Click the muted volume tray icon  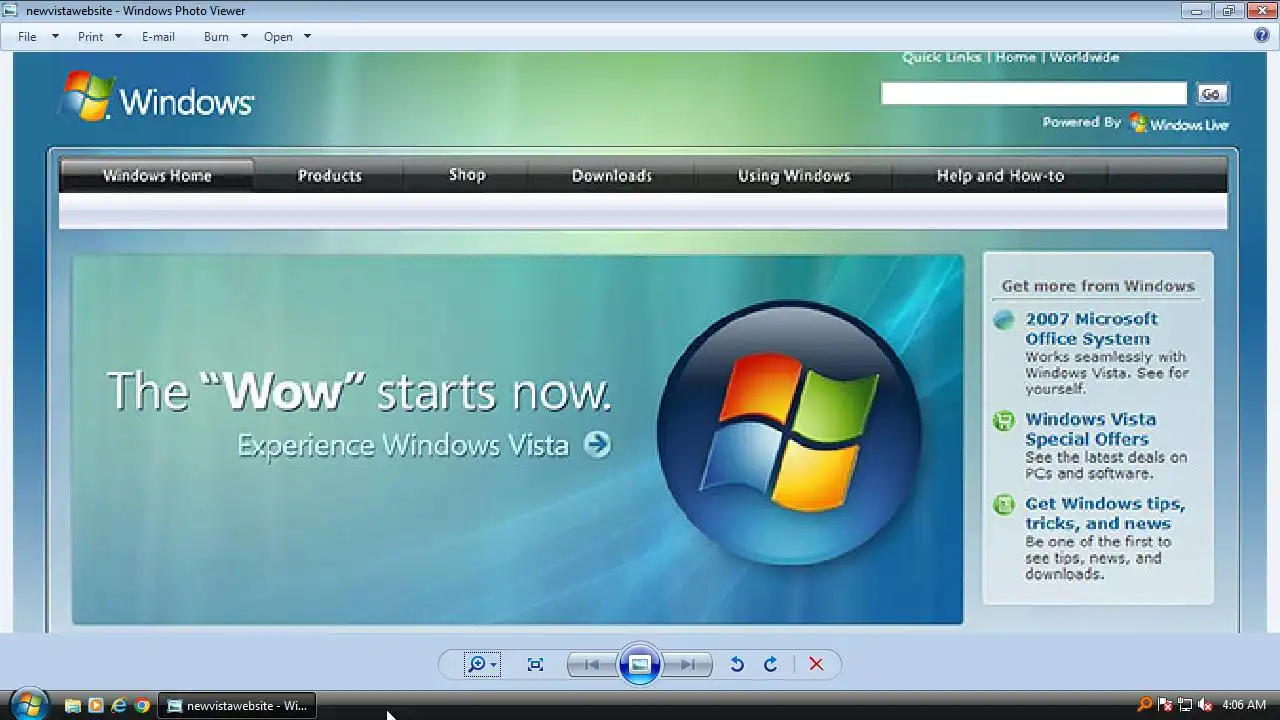coord(1205,705)
